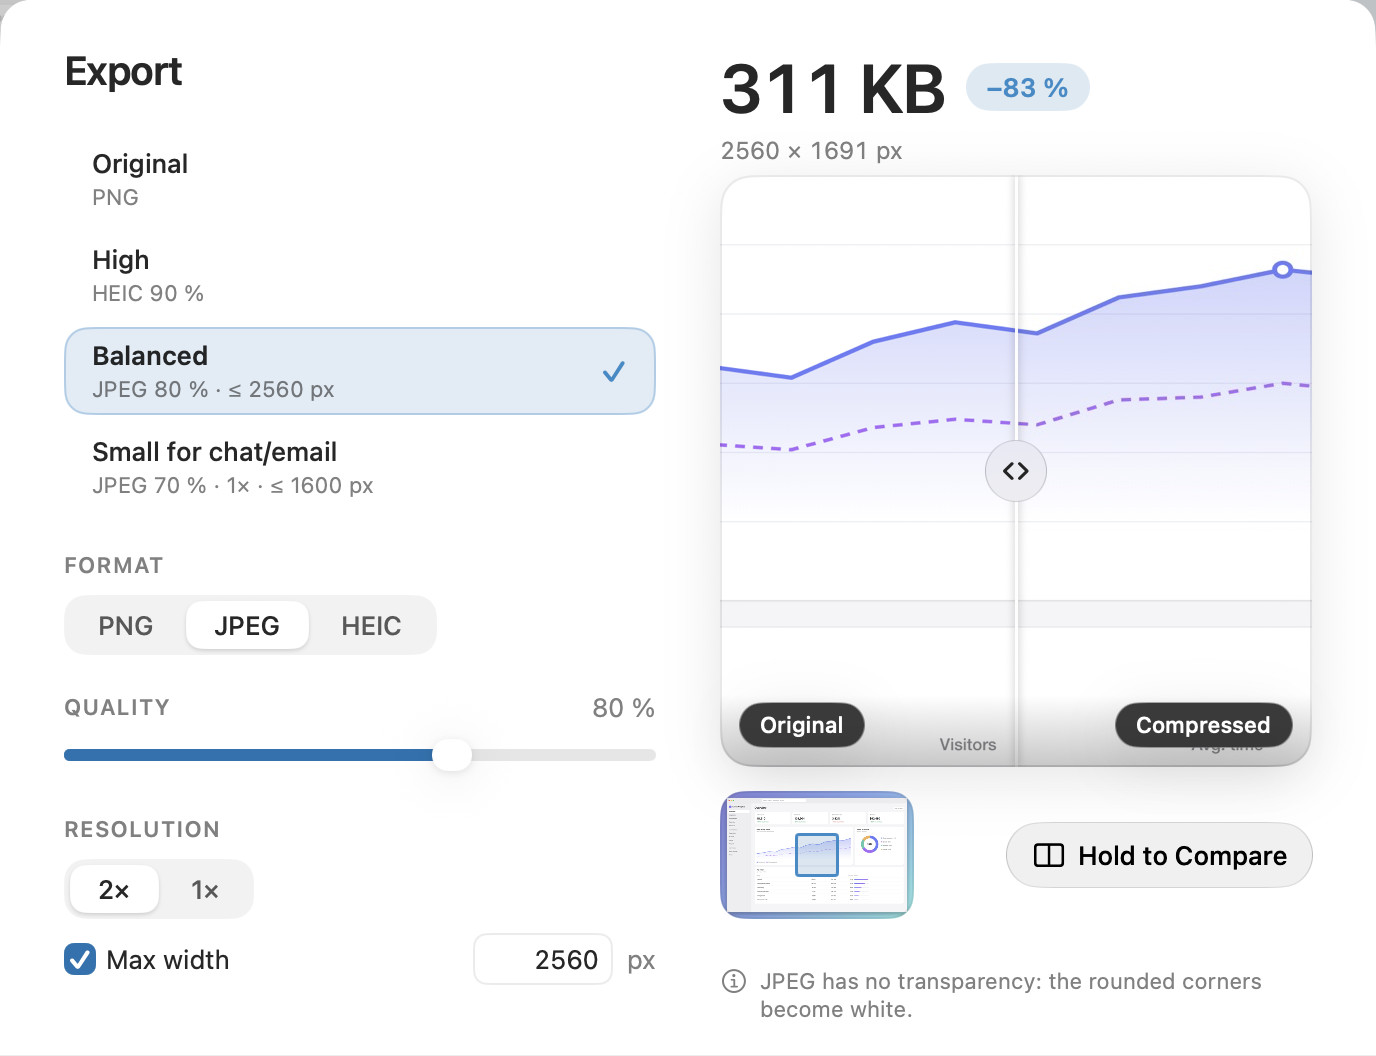
Task: Click the quality slider knob
Action: (x=452, y=755)
